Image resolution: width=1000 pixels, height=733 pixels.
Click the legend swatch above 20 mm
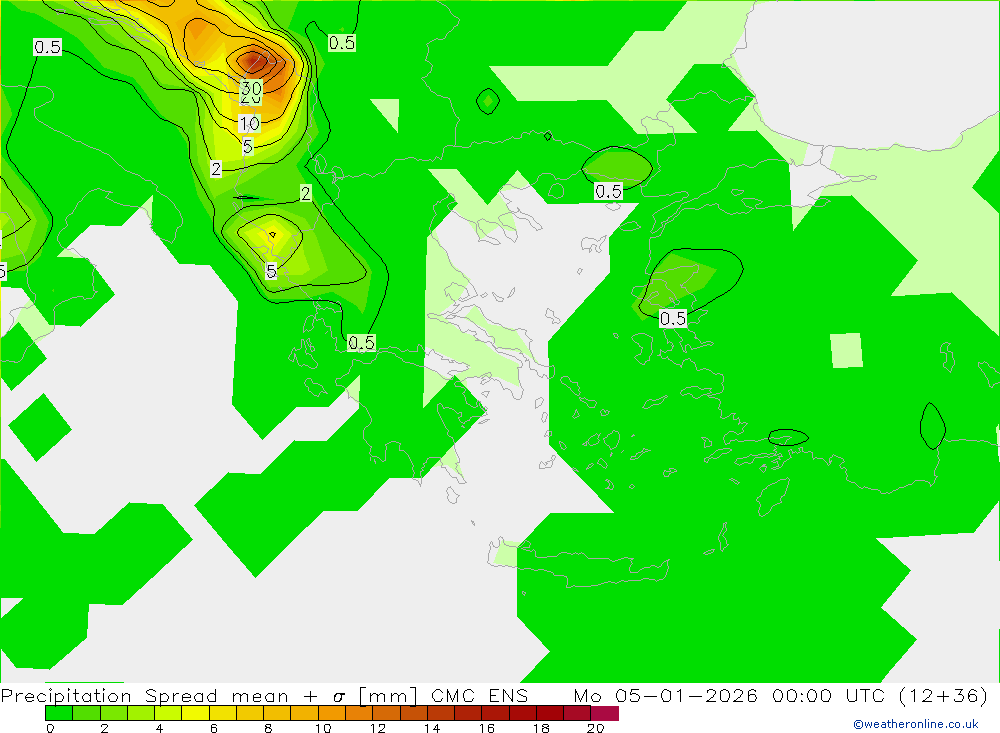(605, 713)
